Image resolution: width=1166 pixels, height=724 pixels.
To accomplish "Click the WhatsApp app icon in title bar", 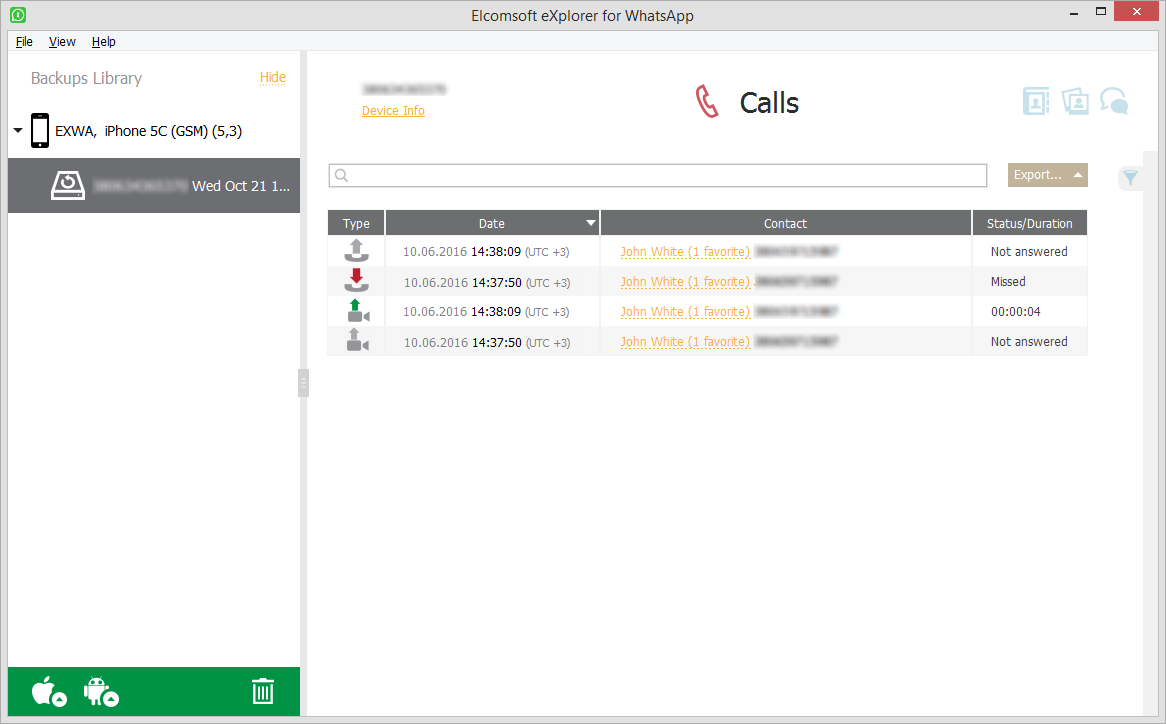I will (18, 14).
